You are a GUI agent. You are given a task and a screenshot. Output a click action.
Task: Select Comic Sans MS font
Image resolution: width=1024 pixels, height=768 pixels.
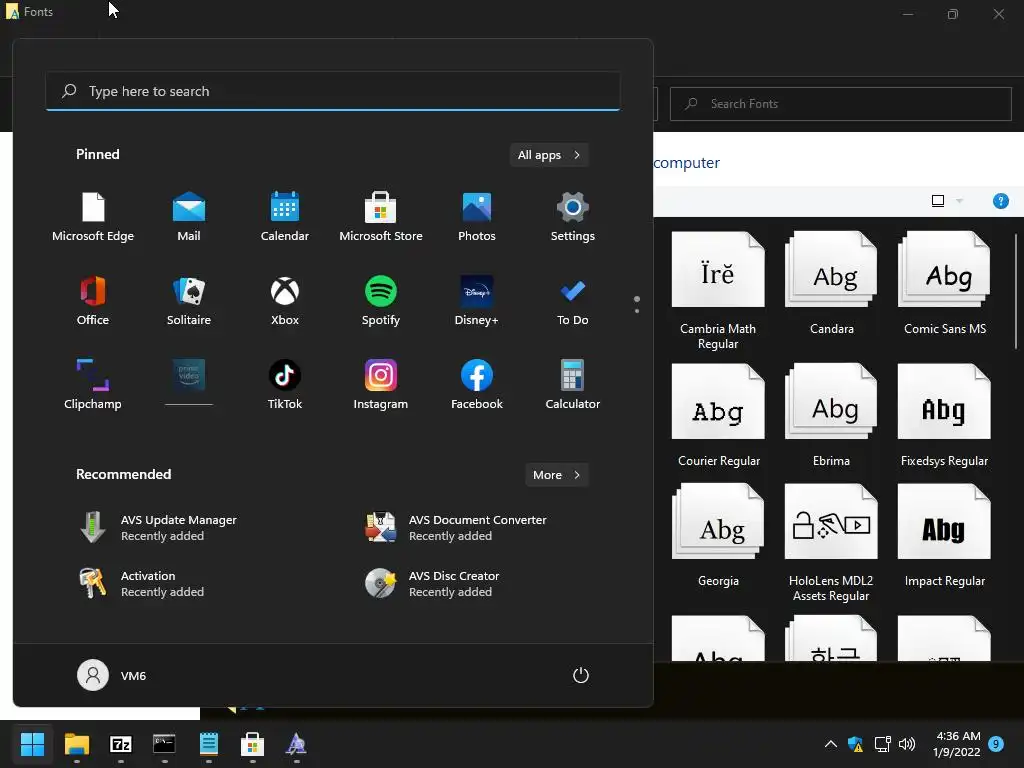tap(944, 283)
